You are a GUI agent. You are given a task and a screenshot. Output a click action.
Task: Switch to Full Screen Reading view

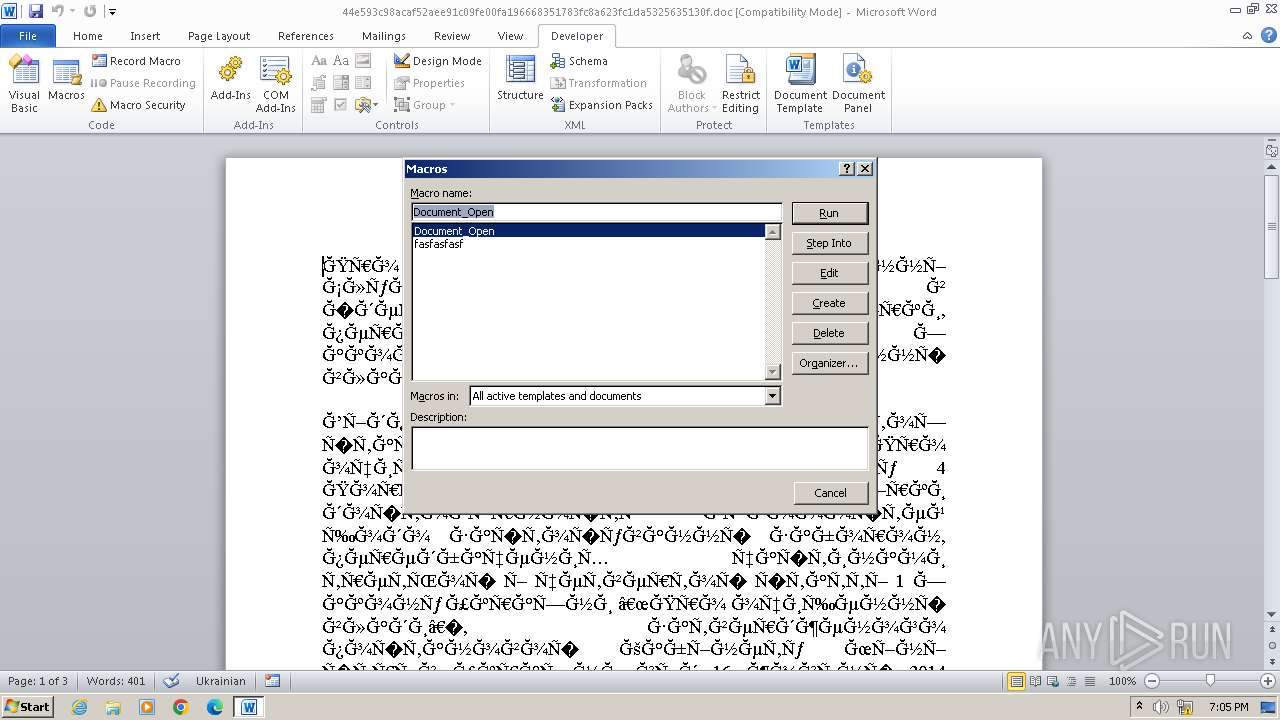(x=1035, y=681)
